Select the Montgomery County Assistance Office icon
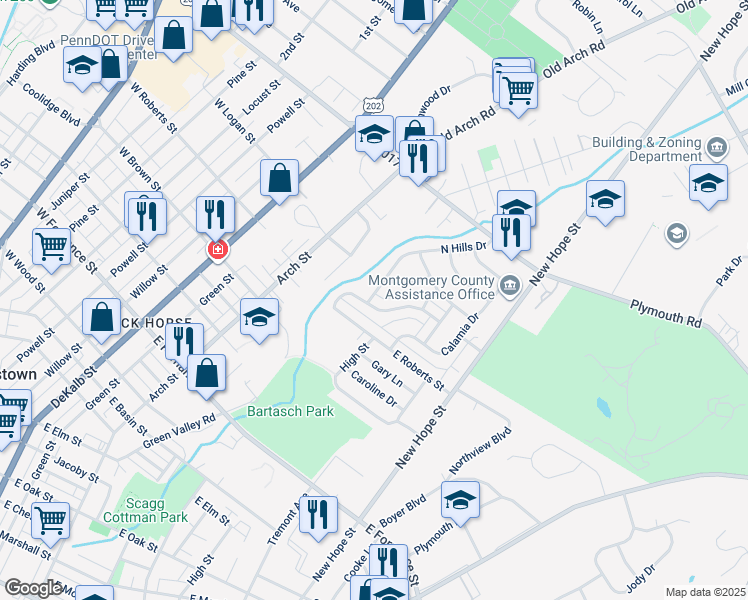This screenshot has width=748, height=600. [x=510, y=286]
